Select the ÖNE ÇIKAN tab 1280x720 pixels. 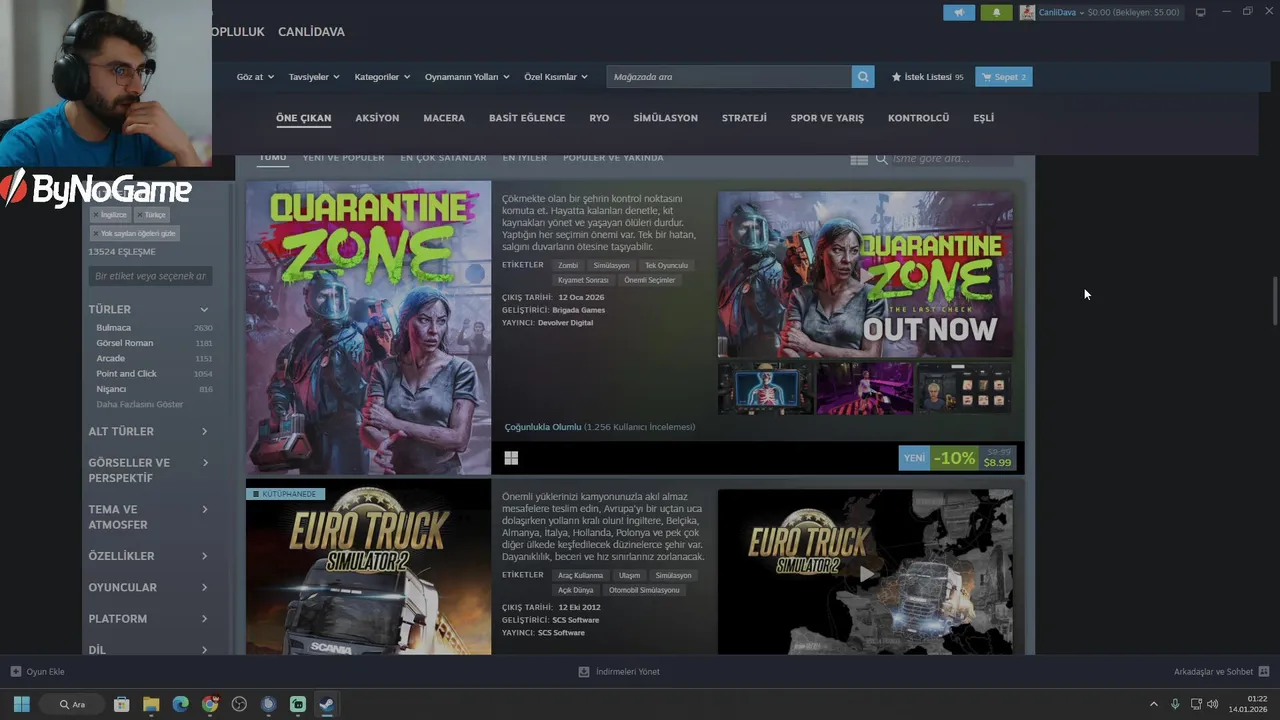point(303,118)
